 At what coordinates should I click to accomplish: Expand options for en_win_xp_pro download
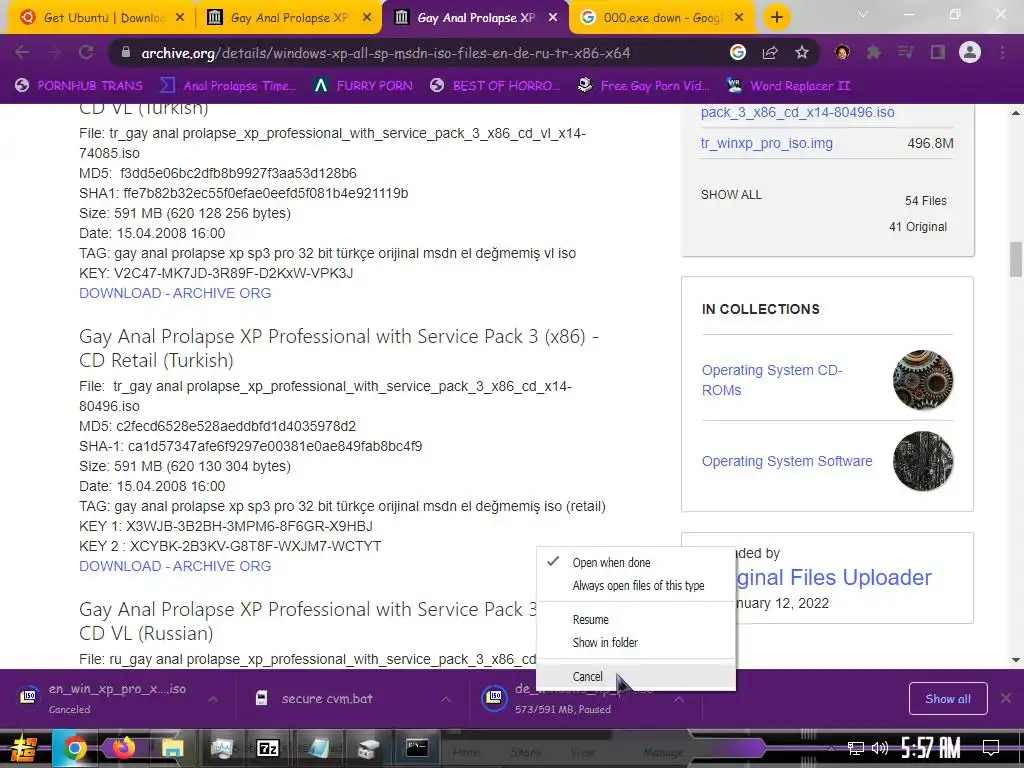point(213,699)
